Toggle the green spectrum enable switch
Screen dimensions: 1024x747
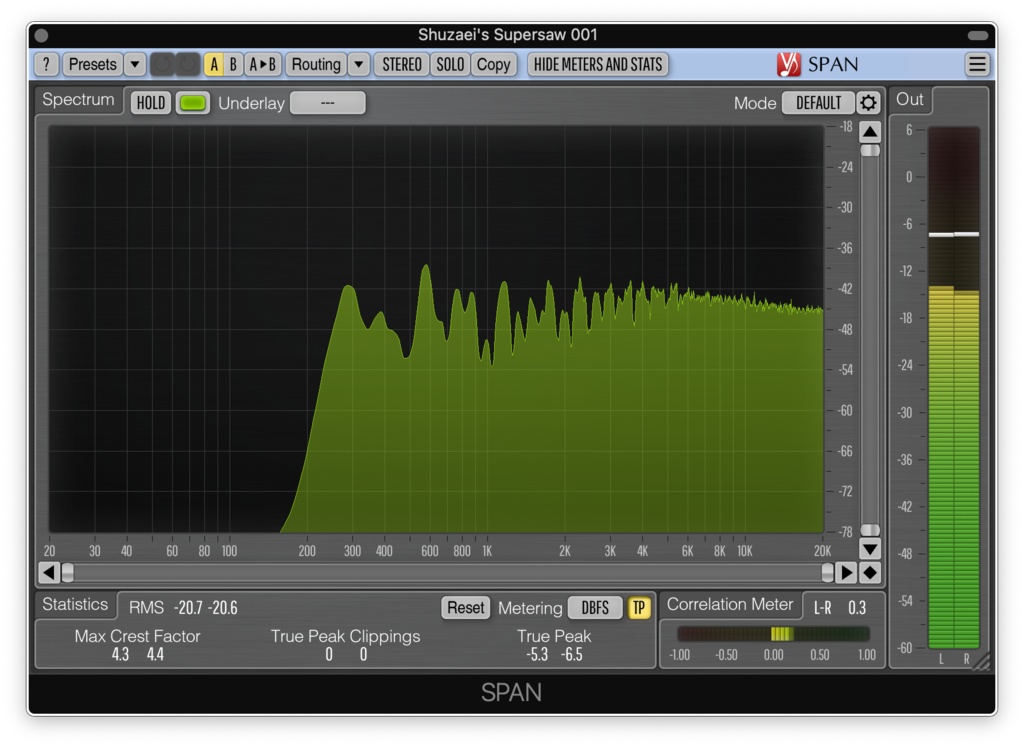click(193, 103)
